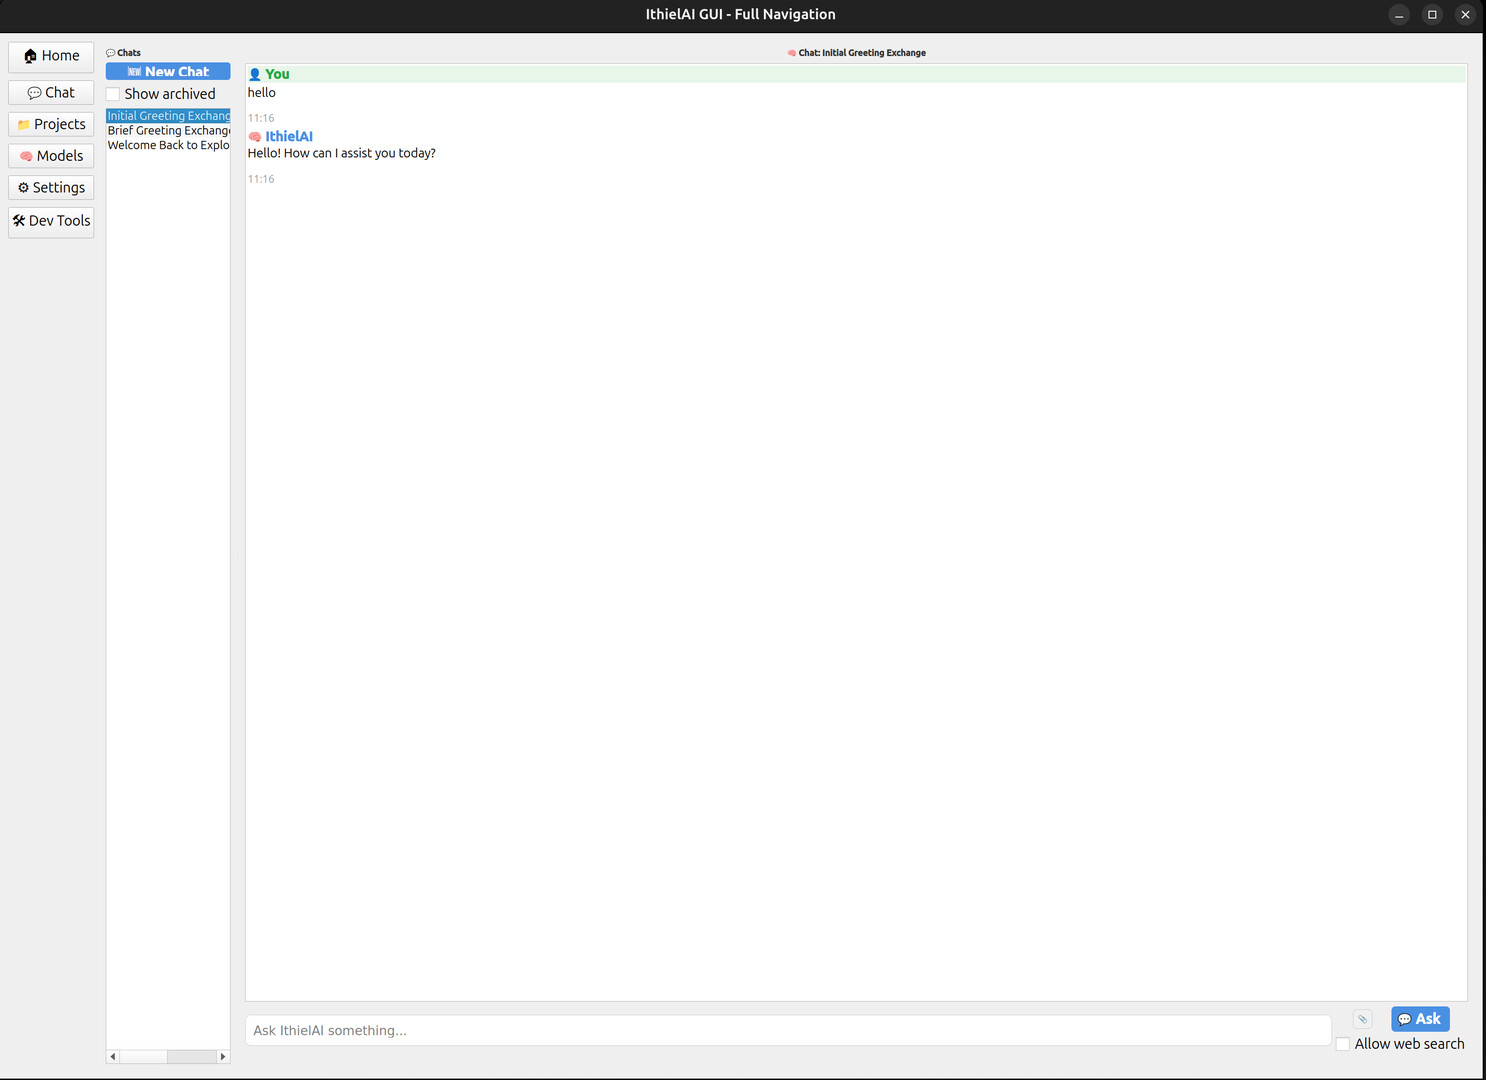1486x1080 pixels.
Task: Click the blue user icon next to You
Action: click(x=255, y=74)
